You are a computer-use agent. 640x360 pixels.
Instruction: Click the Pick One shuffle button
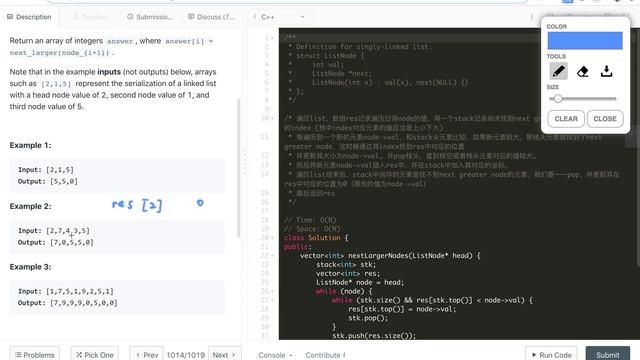(95, 355)
